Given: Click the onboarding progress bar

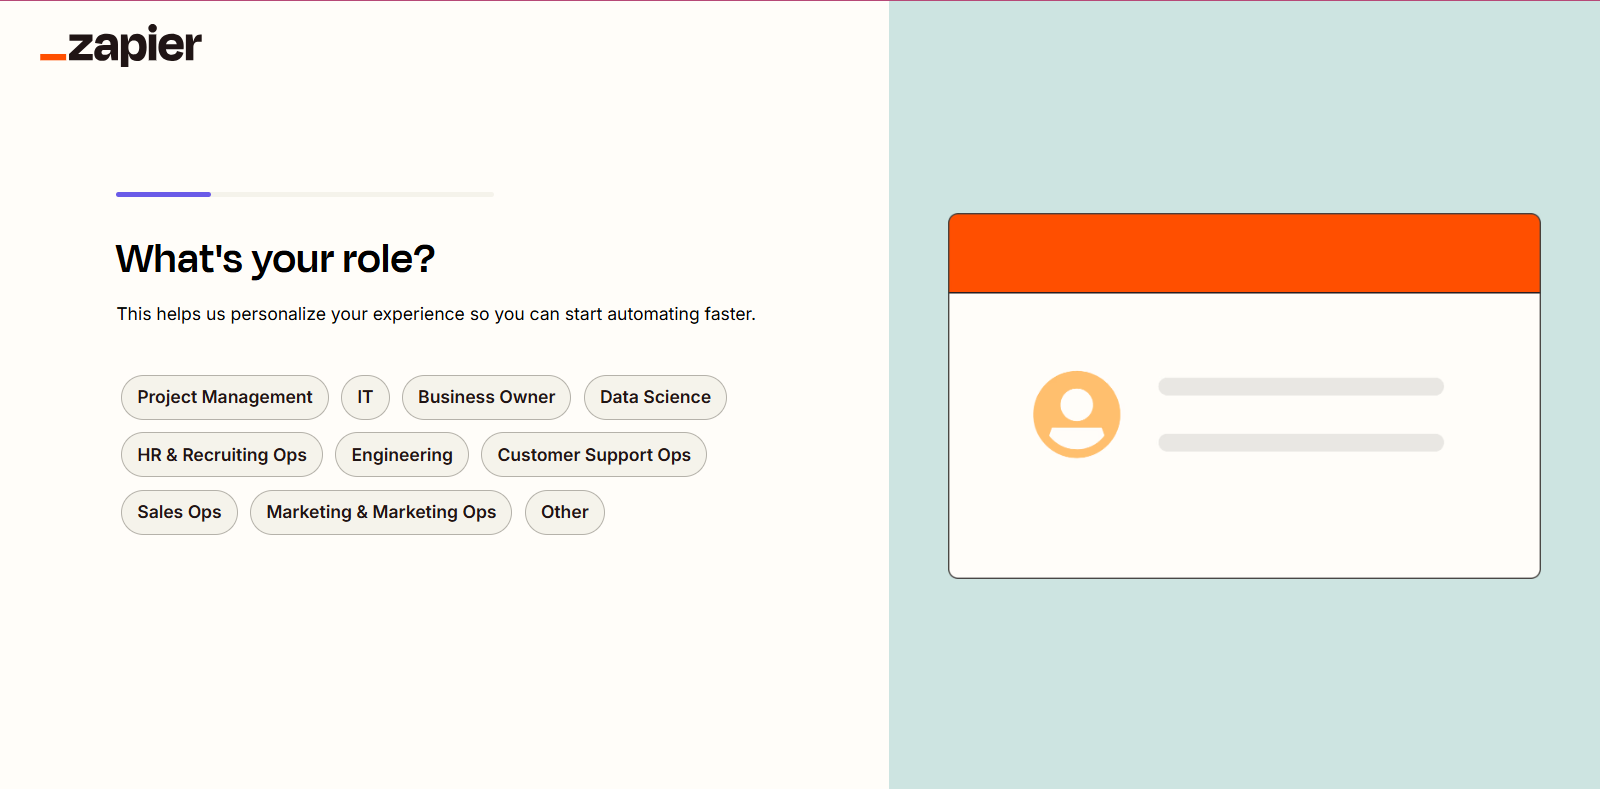Looking at the screenshot, I should (x=305, y=194).
